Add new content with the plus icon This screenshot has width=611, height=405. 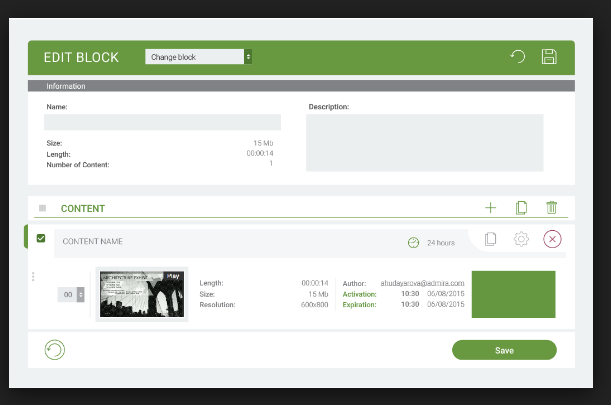[x=490, y=208]
